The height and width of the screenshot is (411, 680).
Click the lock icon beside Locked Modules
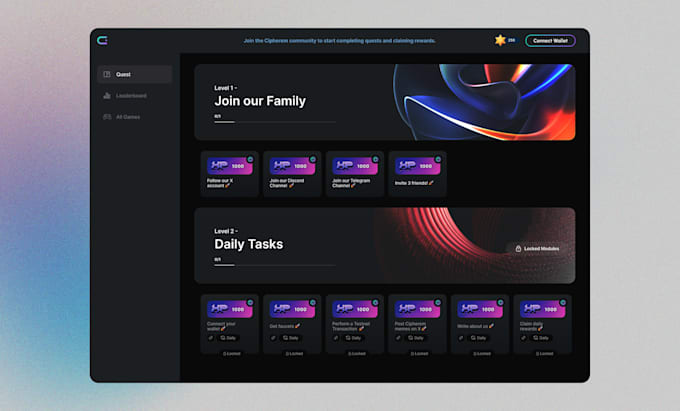(x=518, y=248)
